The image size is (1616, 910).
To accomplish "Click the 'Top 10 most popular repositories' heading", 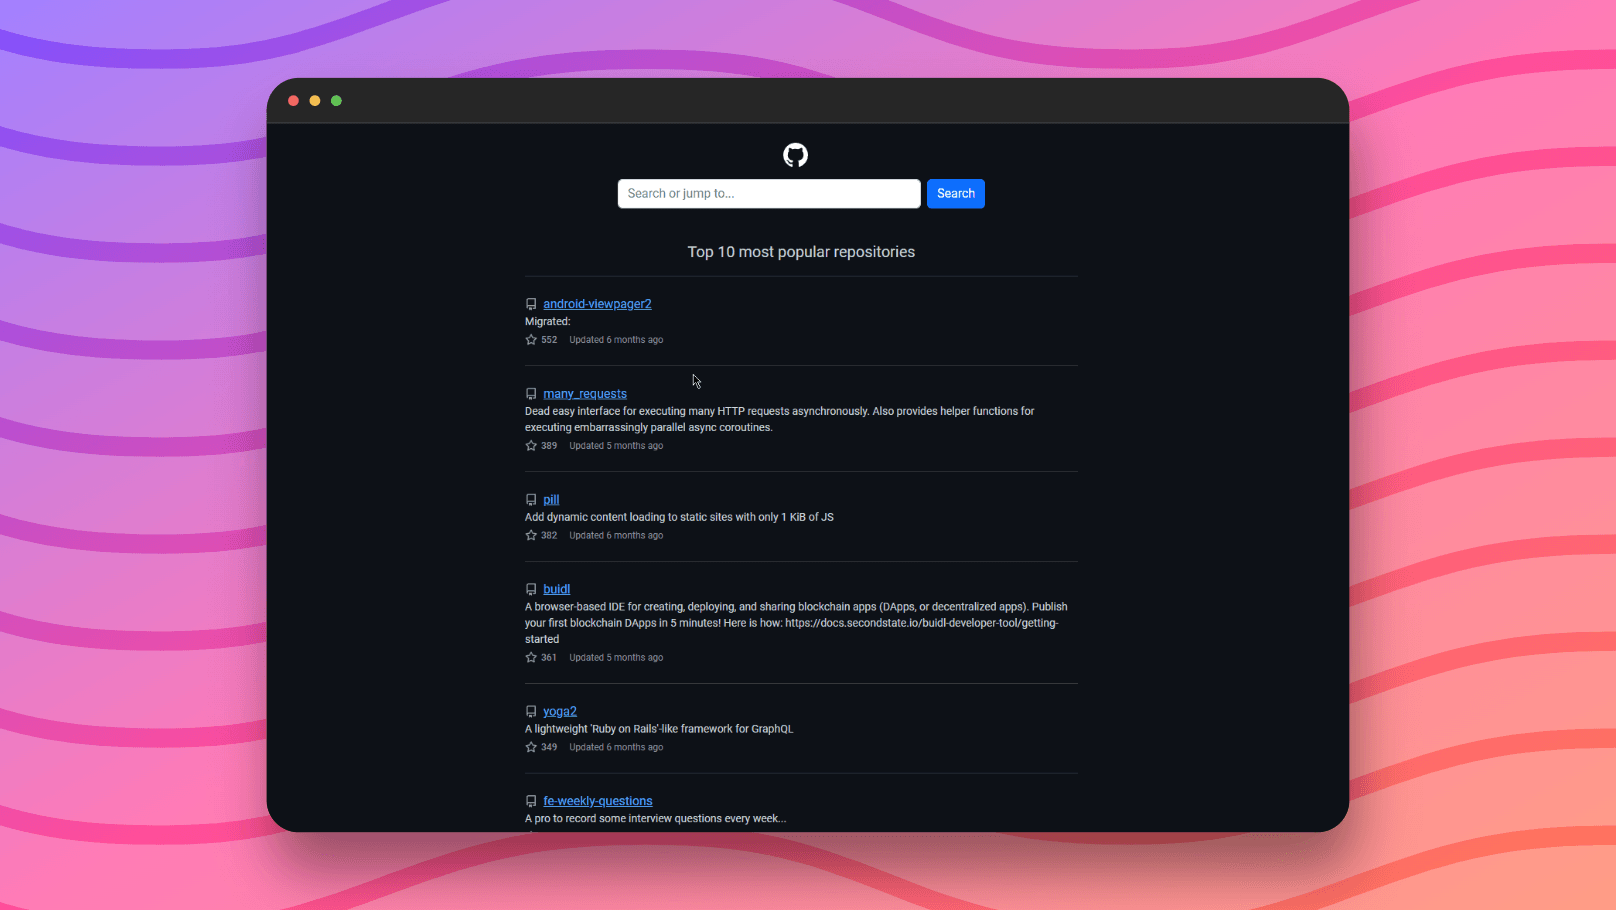I will (801, 252).
